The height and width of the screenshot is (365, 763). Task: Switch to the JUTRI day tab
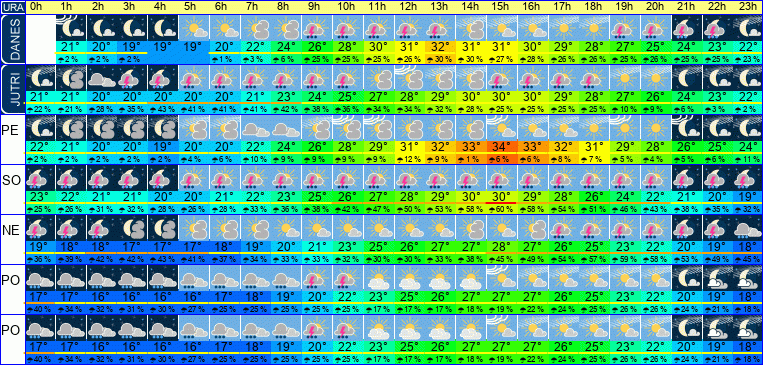pos(13,89)
